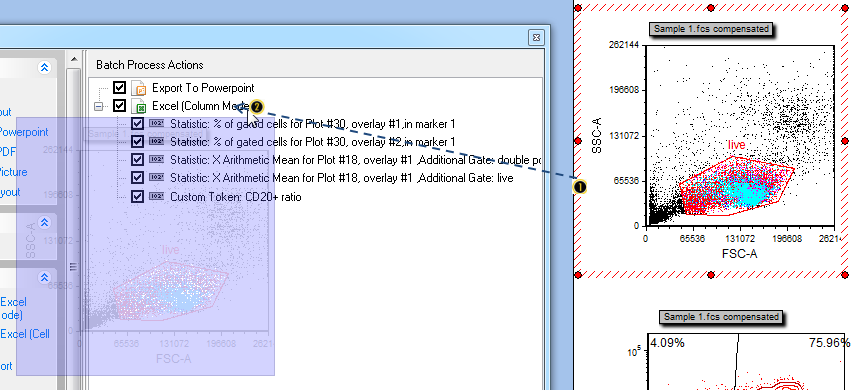
Task: Close the Batch Process dialog with the X button
Action: (x=536, y=37)
